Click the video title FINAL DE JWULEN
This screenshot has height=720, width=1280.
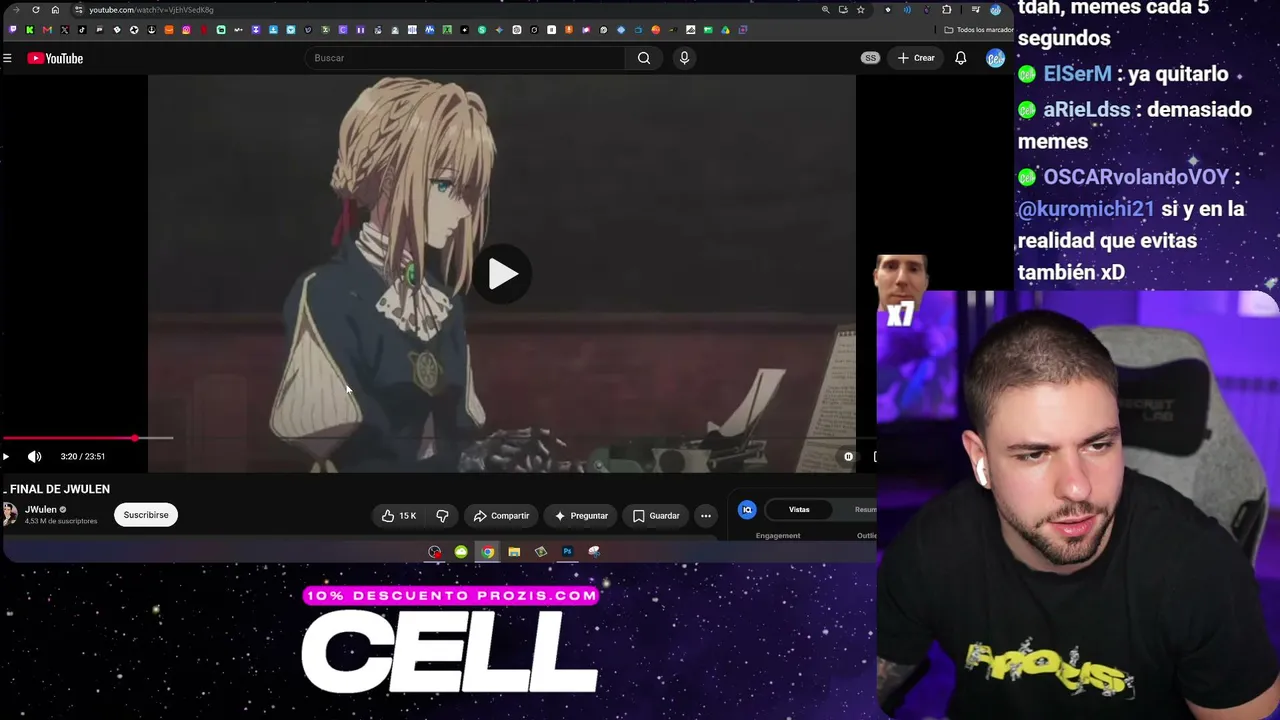[x=60, y=489]
